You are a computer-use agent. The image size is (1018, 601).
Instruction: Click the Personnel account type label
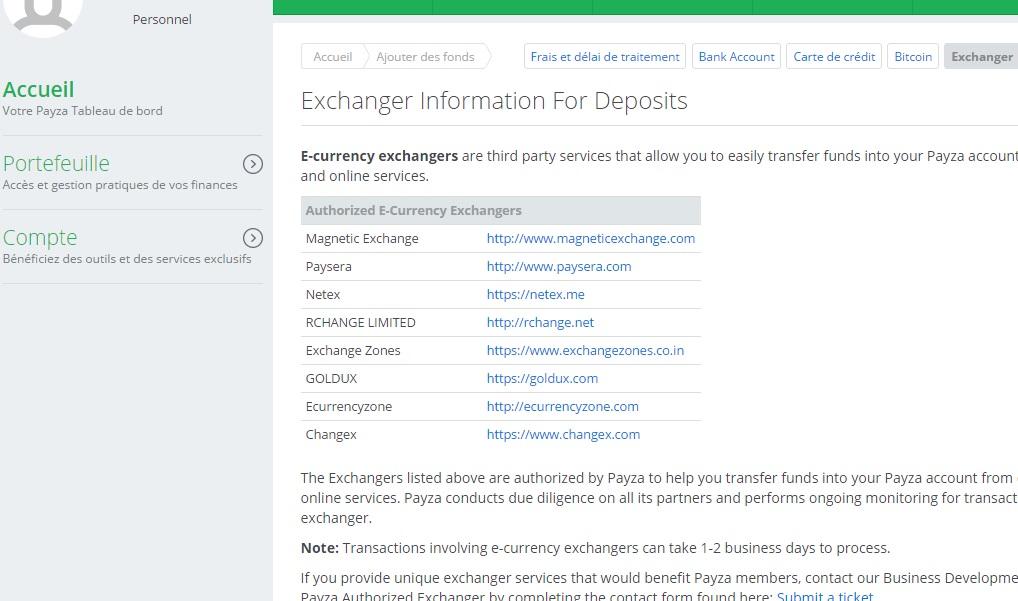[162, 19]
